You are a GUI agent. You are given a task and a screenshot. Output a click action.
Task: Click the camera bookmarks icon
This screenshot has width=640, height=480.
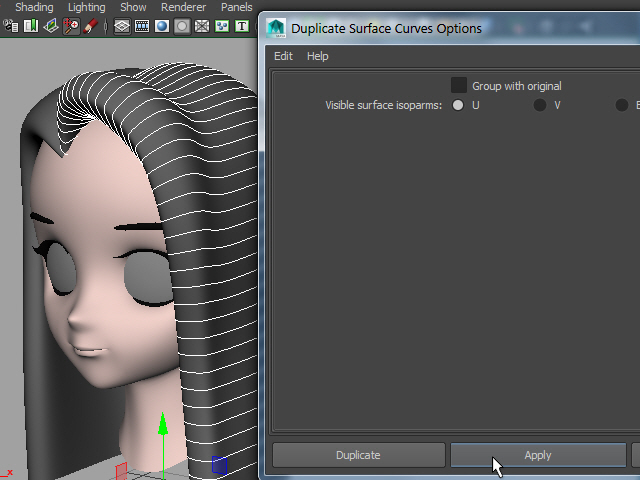point(31,26)
